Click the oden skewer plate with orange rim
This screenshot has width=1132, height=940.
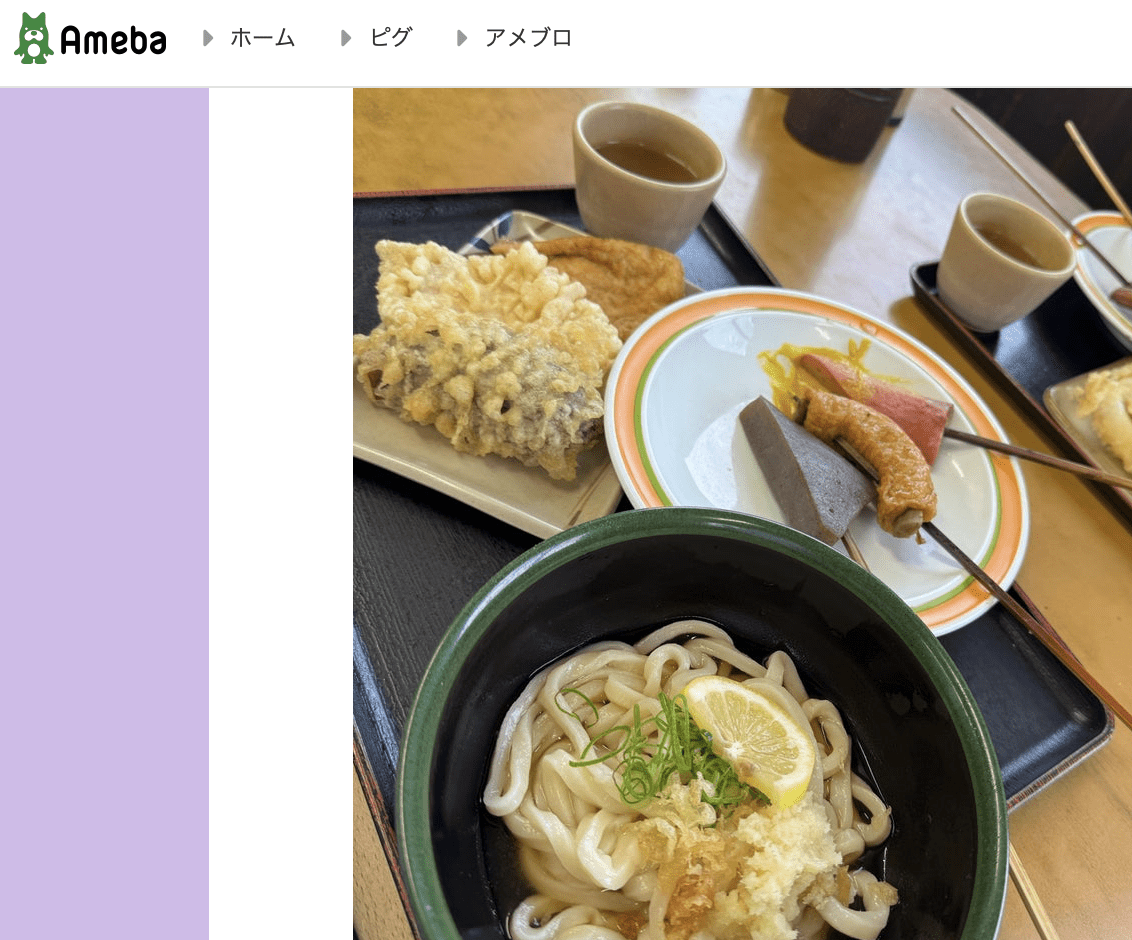tap(816, 458)
